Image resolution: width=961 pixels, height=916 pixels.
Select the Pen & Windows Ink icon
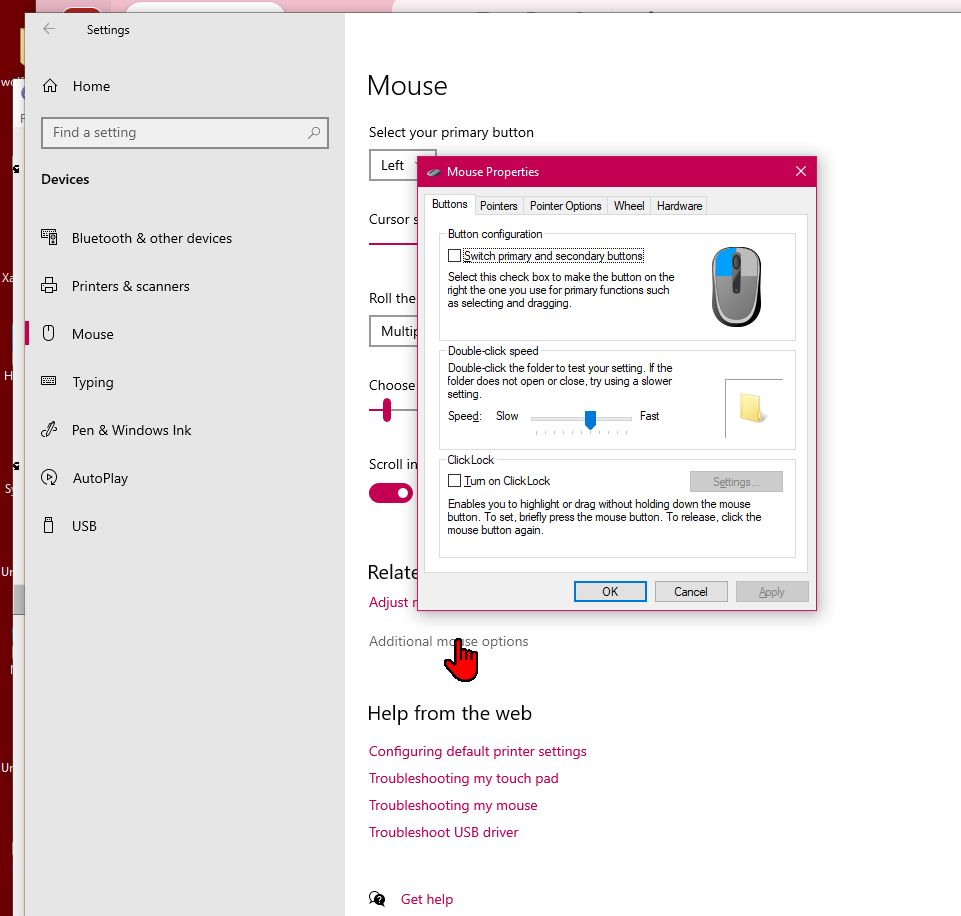pos(48,430)
